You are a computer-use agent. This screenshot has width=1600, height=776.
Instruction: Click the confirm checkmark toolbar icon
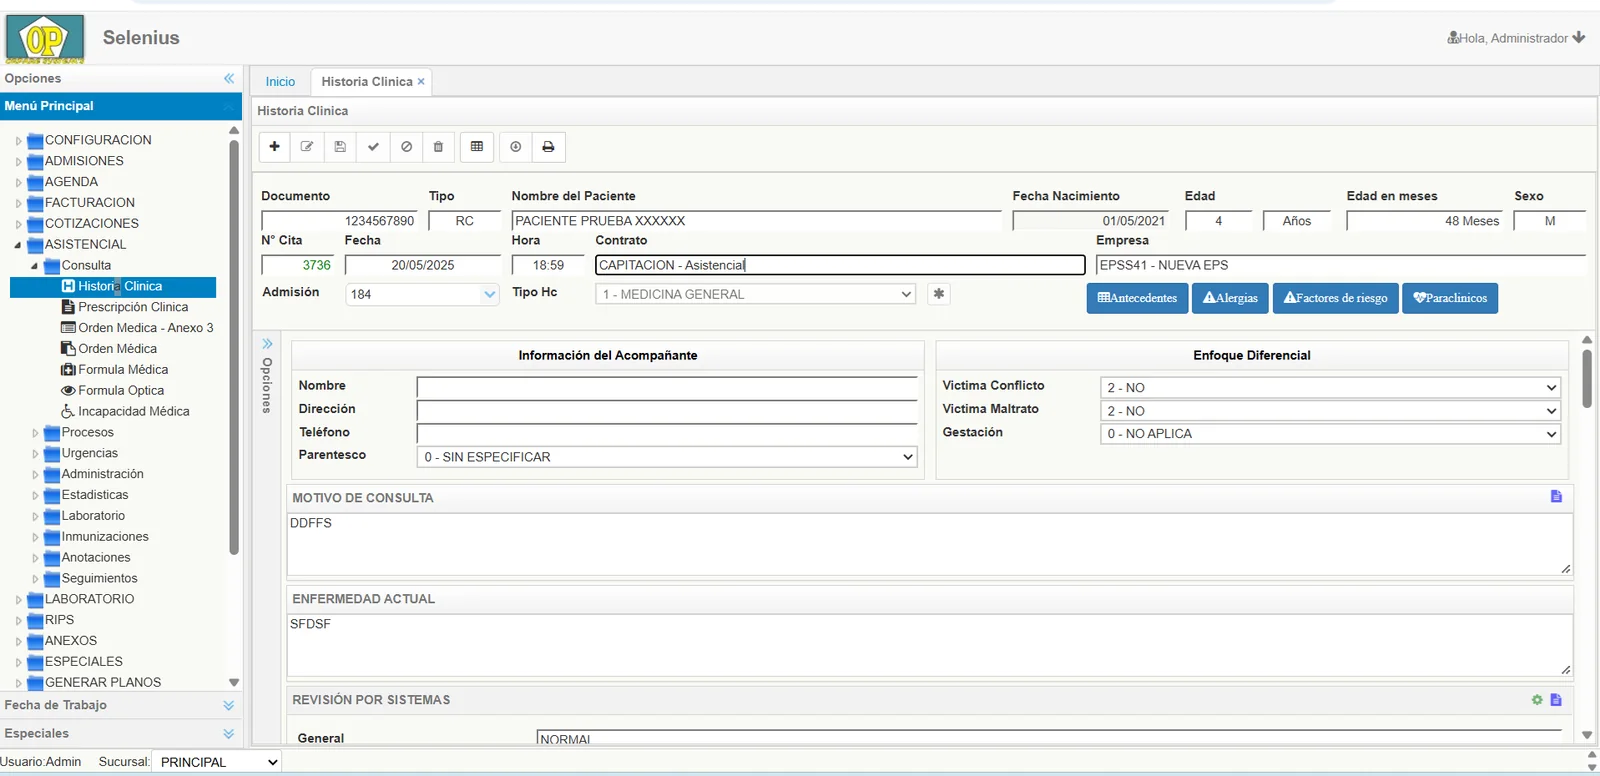click(x=373, y=147)
